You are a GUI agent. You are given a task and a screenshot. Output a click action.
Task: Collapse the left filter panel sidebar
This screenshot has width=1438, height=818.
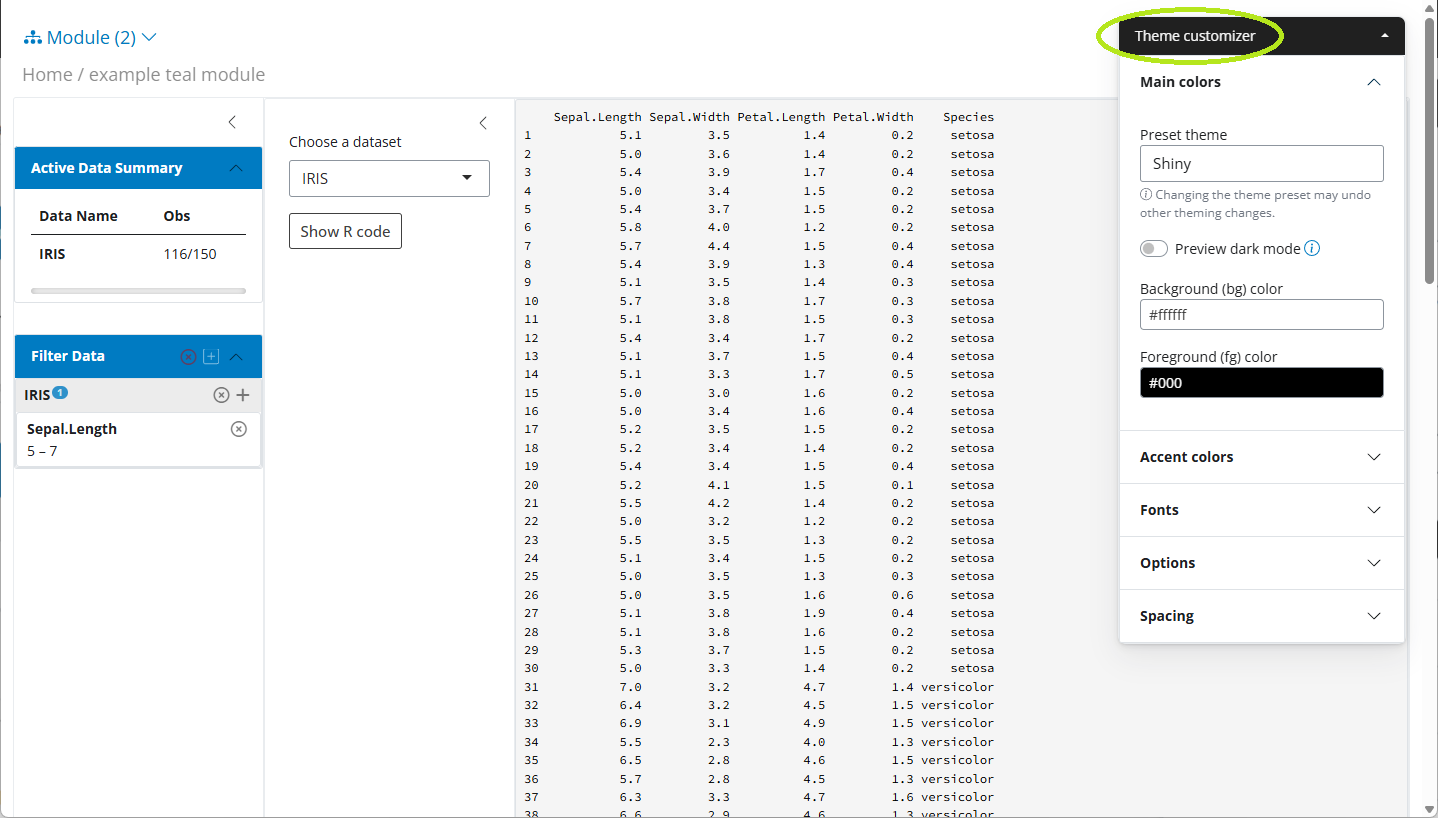click(232, 122)
